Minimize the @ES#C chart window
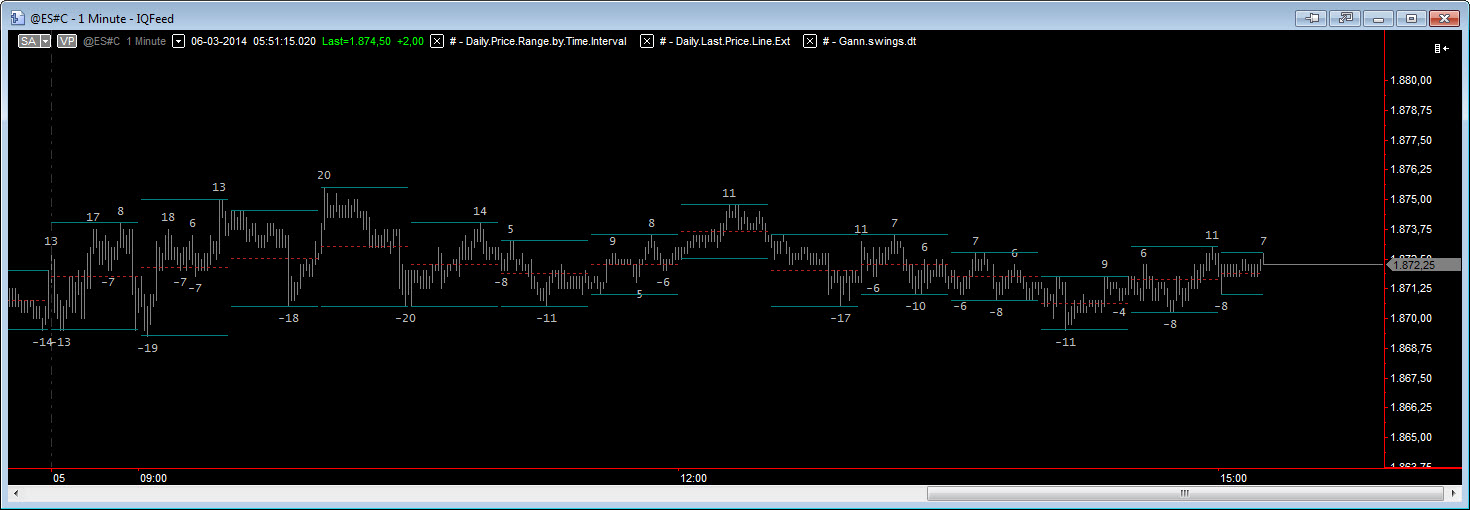Image resolution: width=1470 pixels, height=510 pixels. 1378,18
